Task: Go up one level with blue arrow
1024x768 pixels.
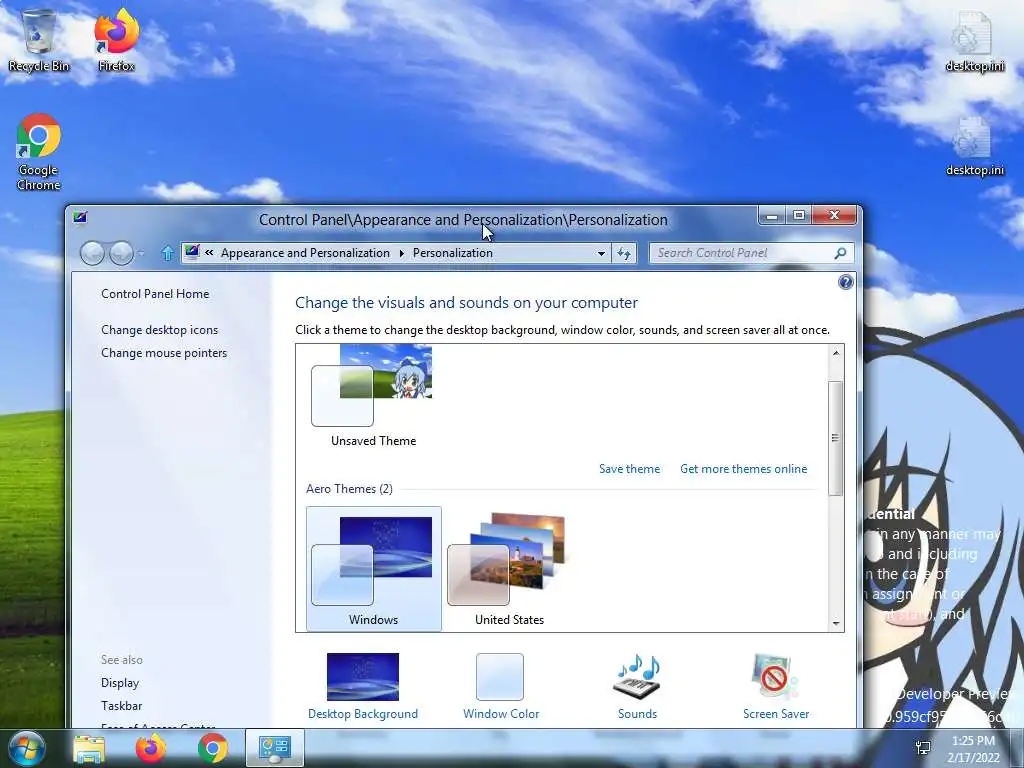Action: [x=167, y=253]
